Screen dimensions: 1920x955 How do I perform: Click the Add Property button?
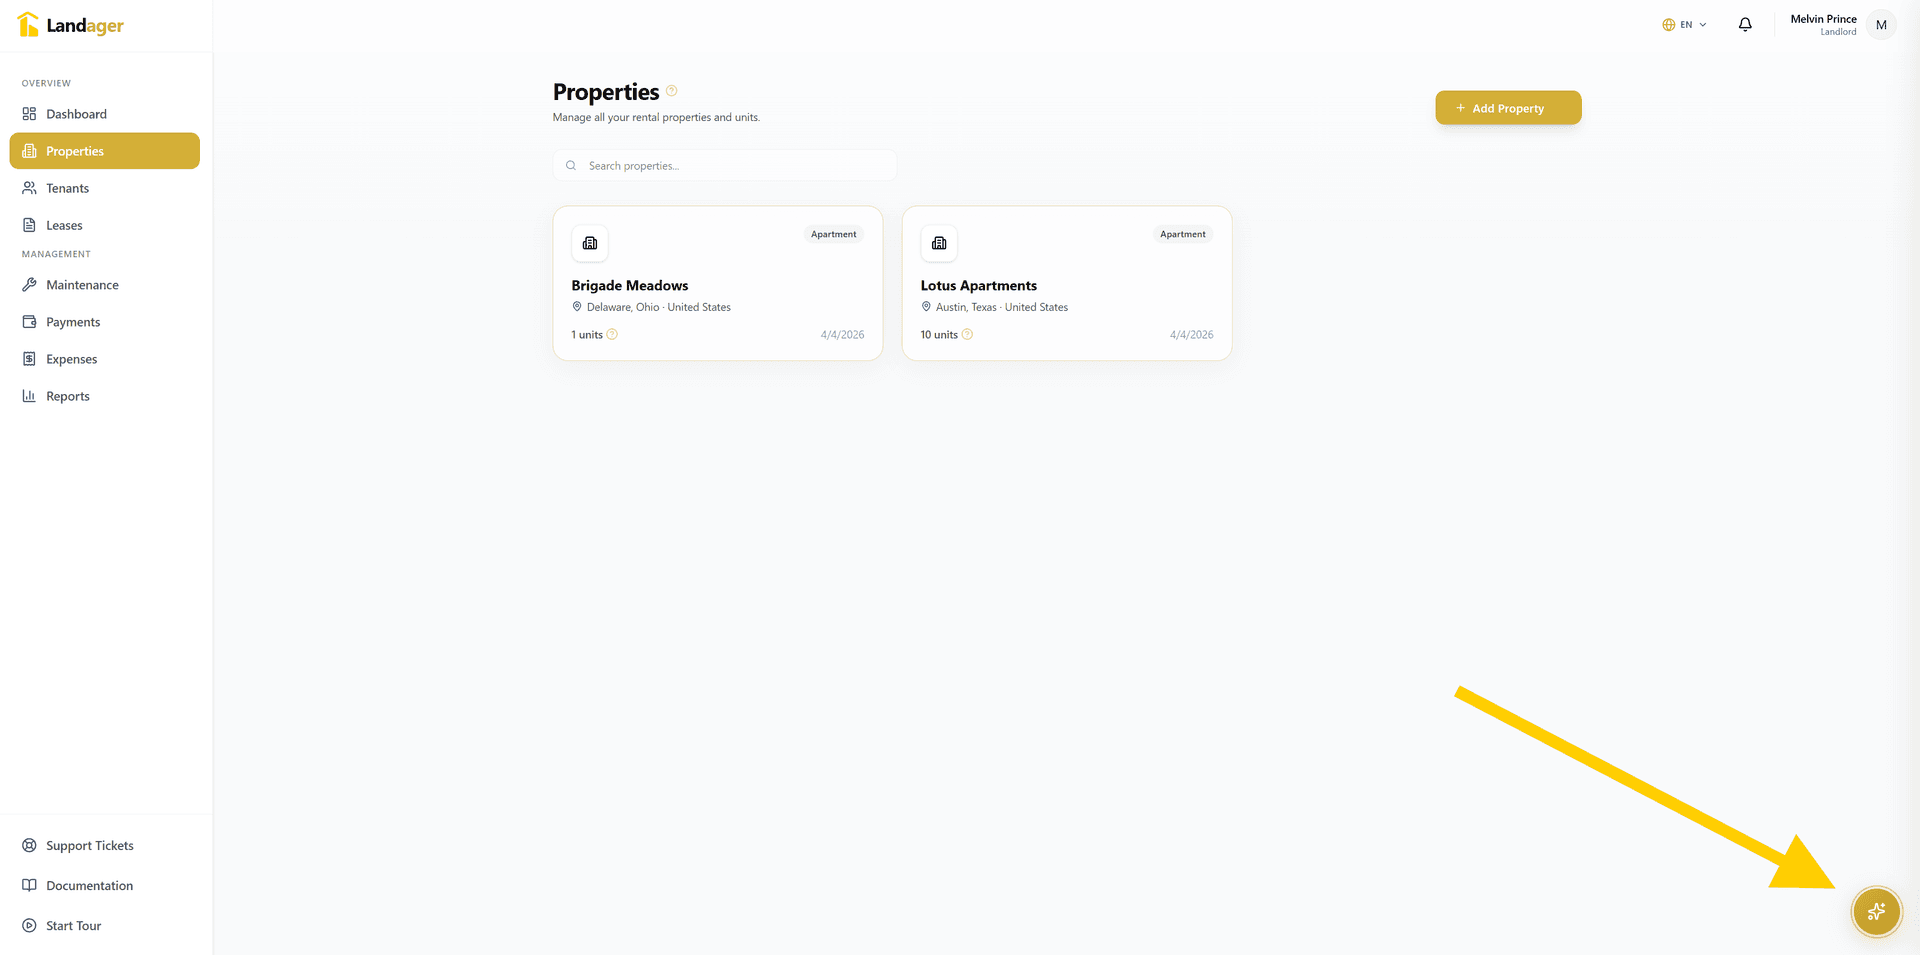point(1507,107)
